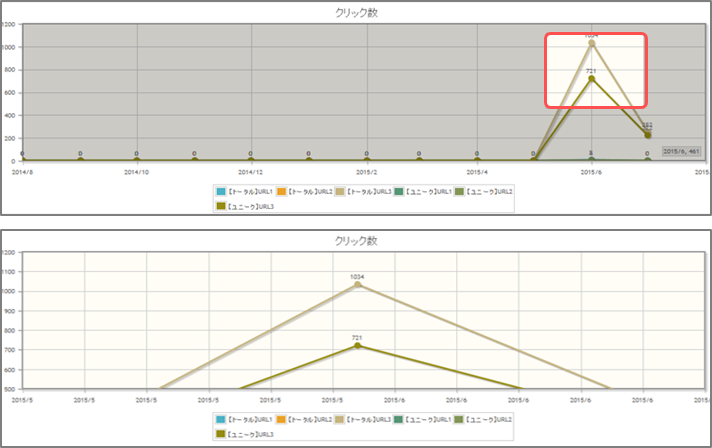Image resolution: width=712 pixels, height=448 pixels.
Task: Click 【トータル】URL2 orange swatch in upper chart
Action: point(282,192)
